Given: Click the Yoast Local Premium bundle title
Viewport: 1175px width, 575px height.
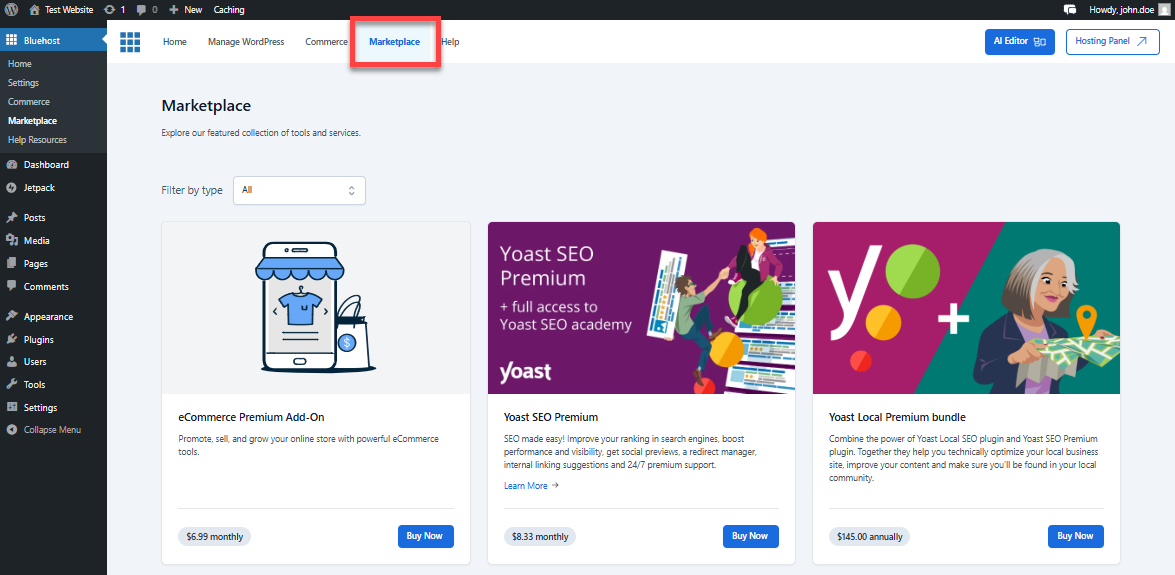Looking at the screenshot, I should coord(897,417).
